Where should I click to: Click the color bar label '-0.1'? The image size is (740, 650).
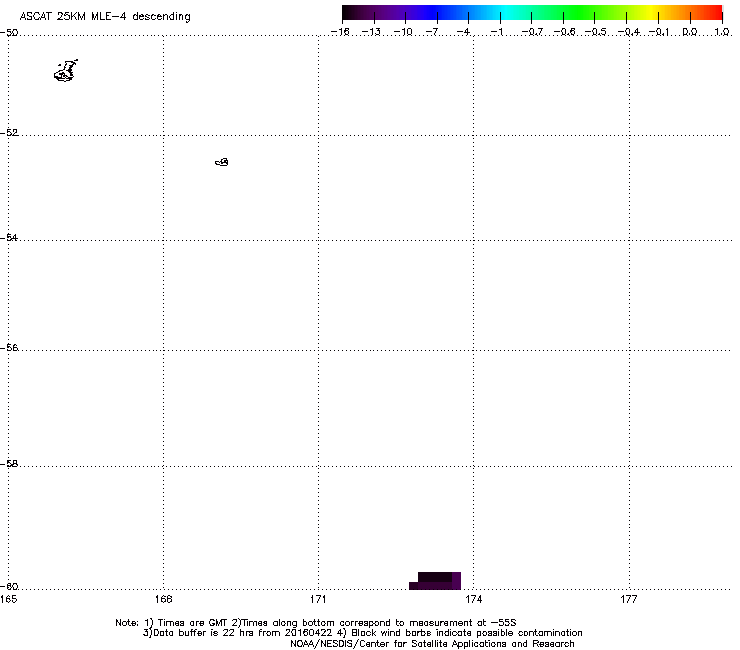click(x=659, y=32)
